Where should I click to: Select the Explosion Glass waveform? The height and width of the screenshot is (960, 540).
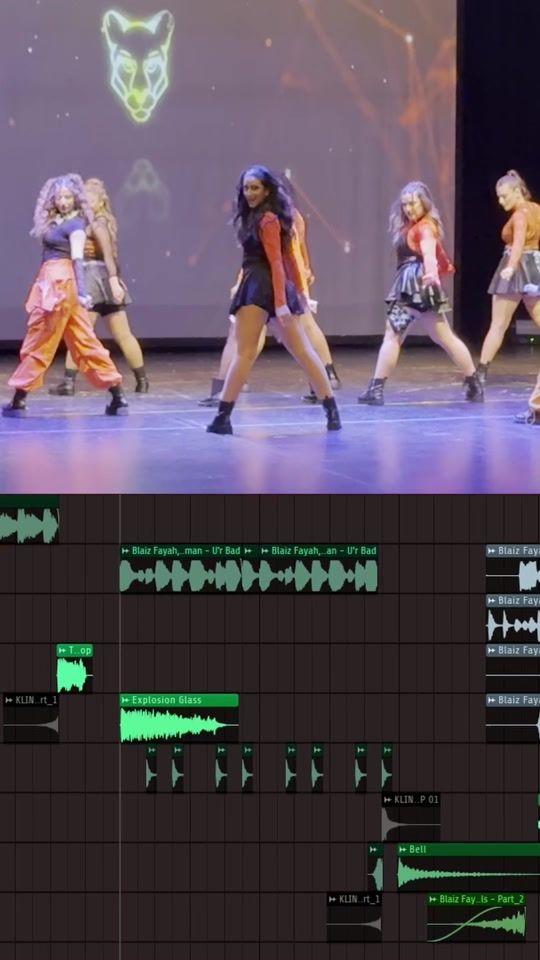pyautogui.click(x=179, y=725)
